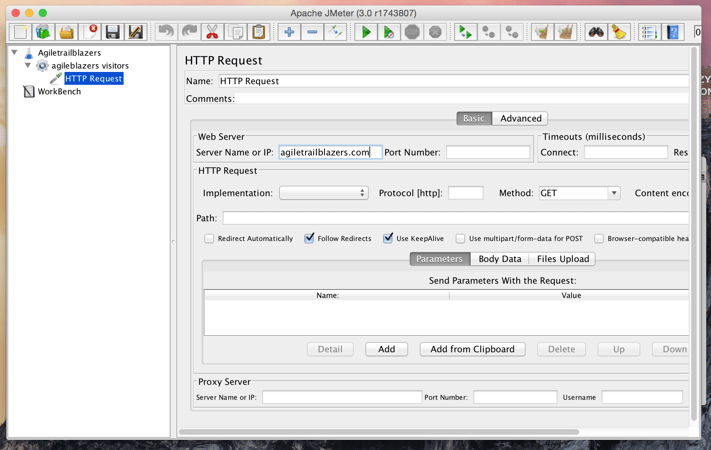Click the Clear All results icon
Image resolution: width=711 pixels, height=450 pixels.
tap(565, 32)
